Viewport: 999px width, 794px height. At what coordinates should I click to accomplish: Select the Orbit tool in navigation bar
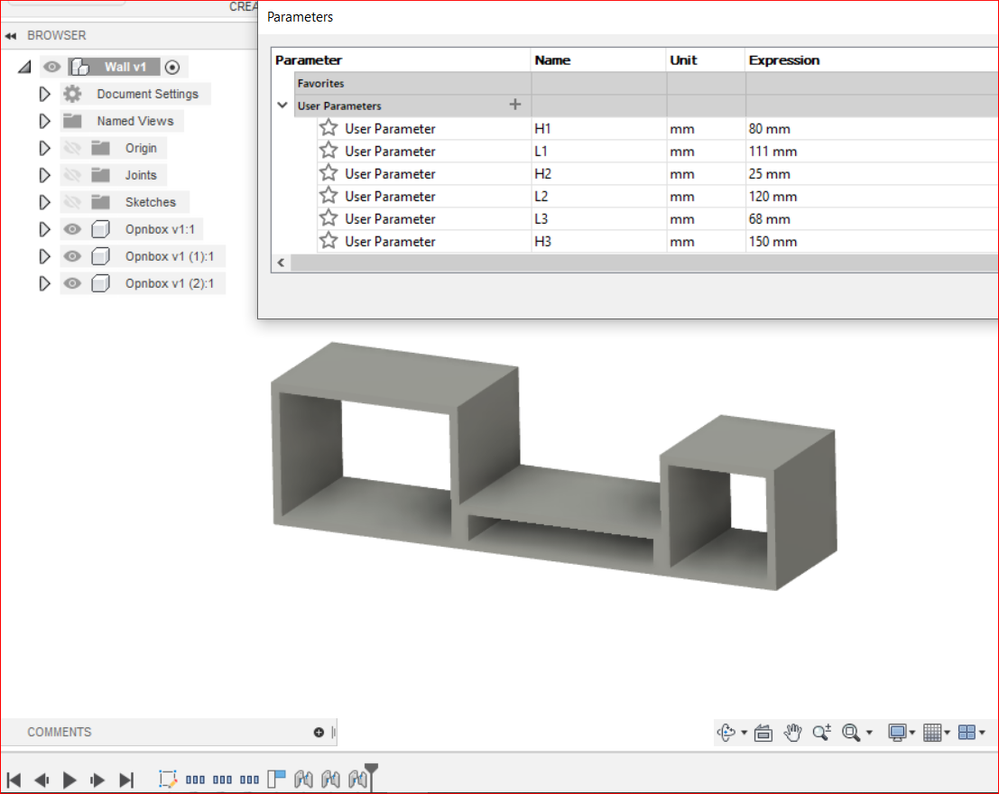726,732
